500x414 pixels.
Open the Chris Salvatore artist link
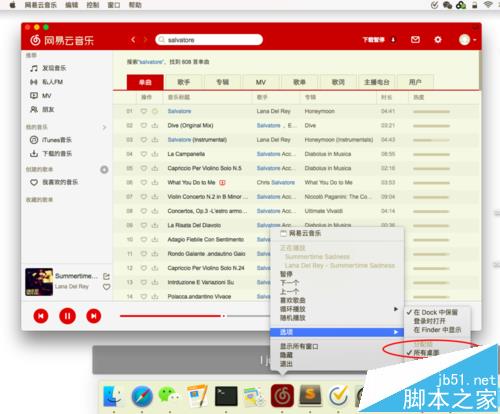click(276, 182)
